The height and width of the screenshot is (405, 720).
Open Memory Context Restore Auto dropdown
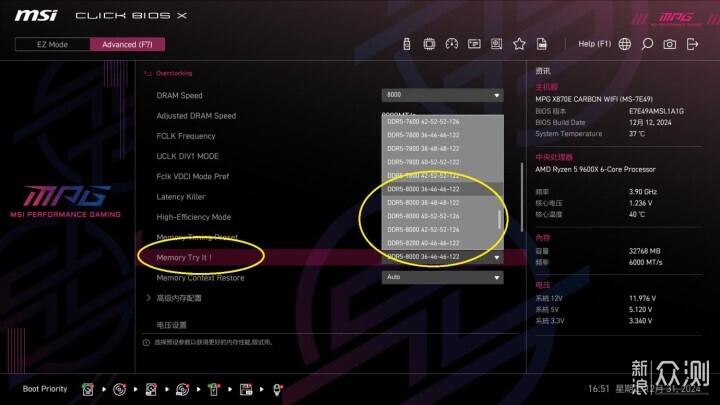[x=442, y=277]
